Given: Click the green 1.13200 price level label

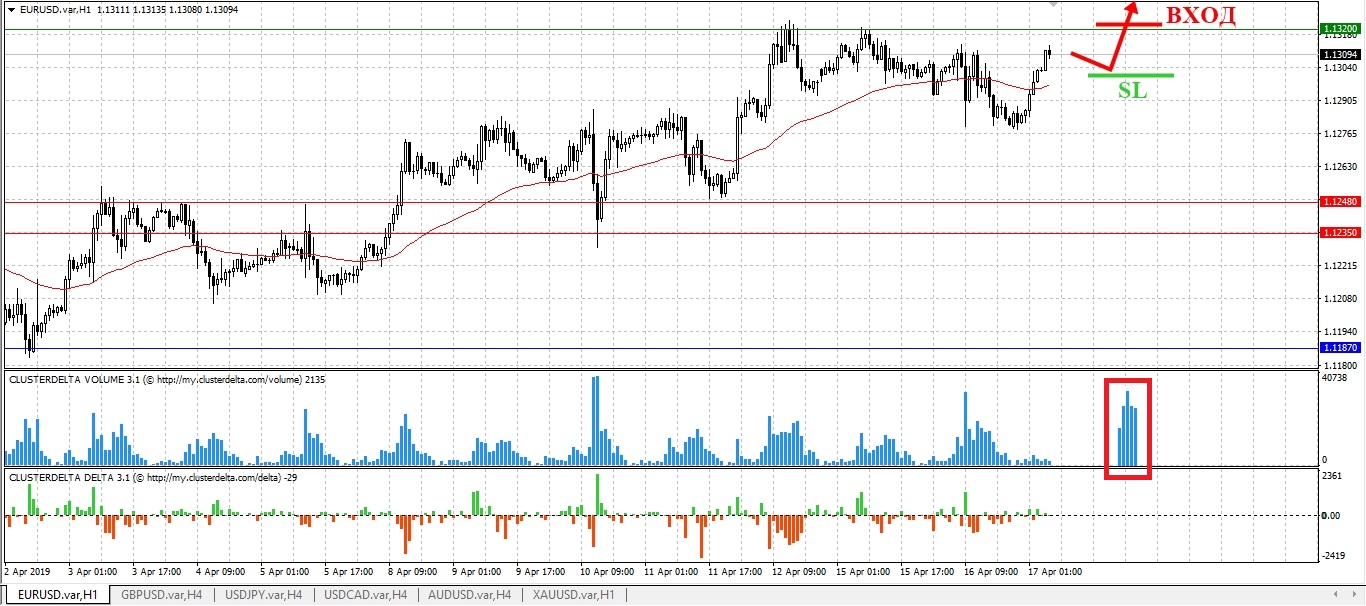Looking at the screenshot, I should (1339, 29).
